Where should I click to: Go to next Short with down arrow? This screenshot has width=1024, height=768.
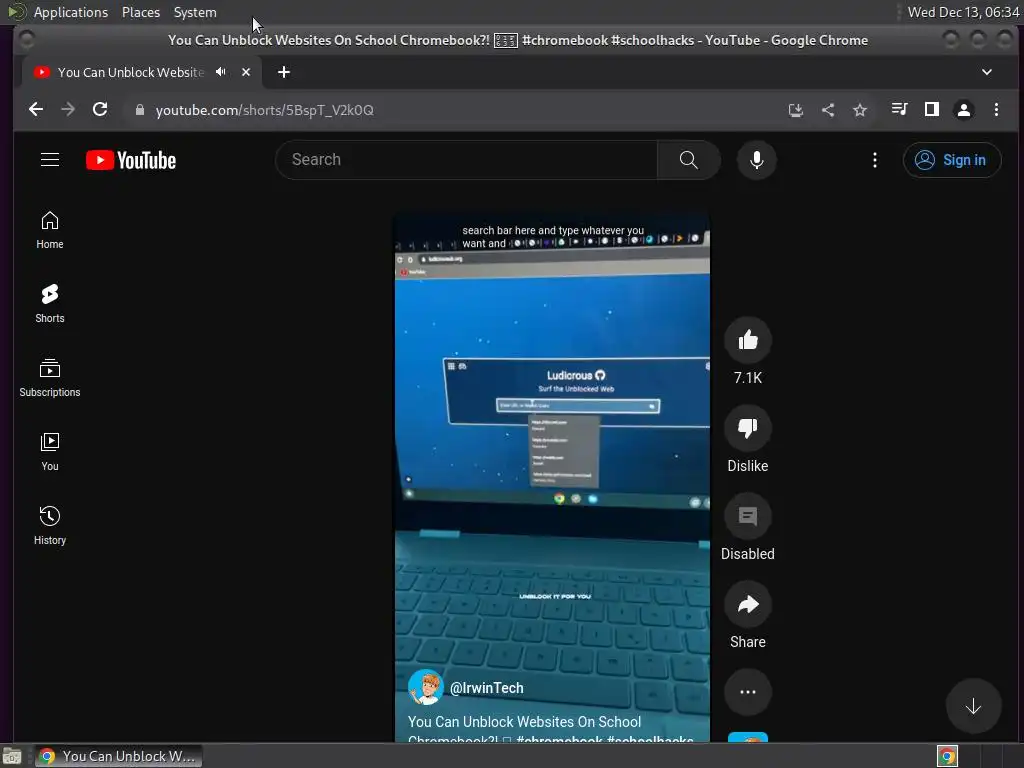click(973, 707)
